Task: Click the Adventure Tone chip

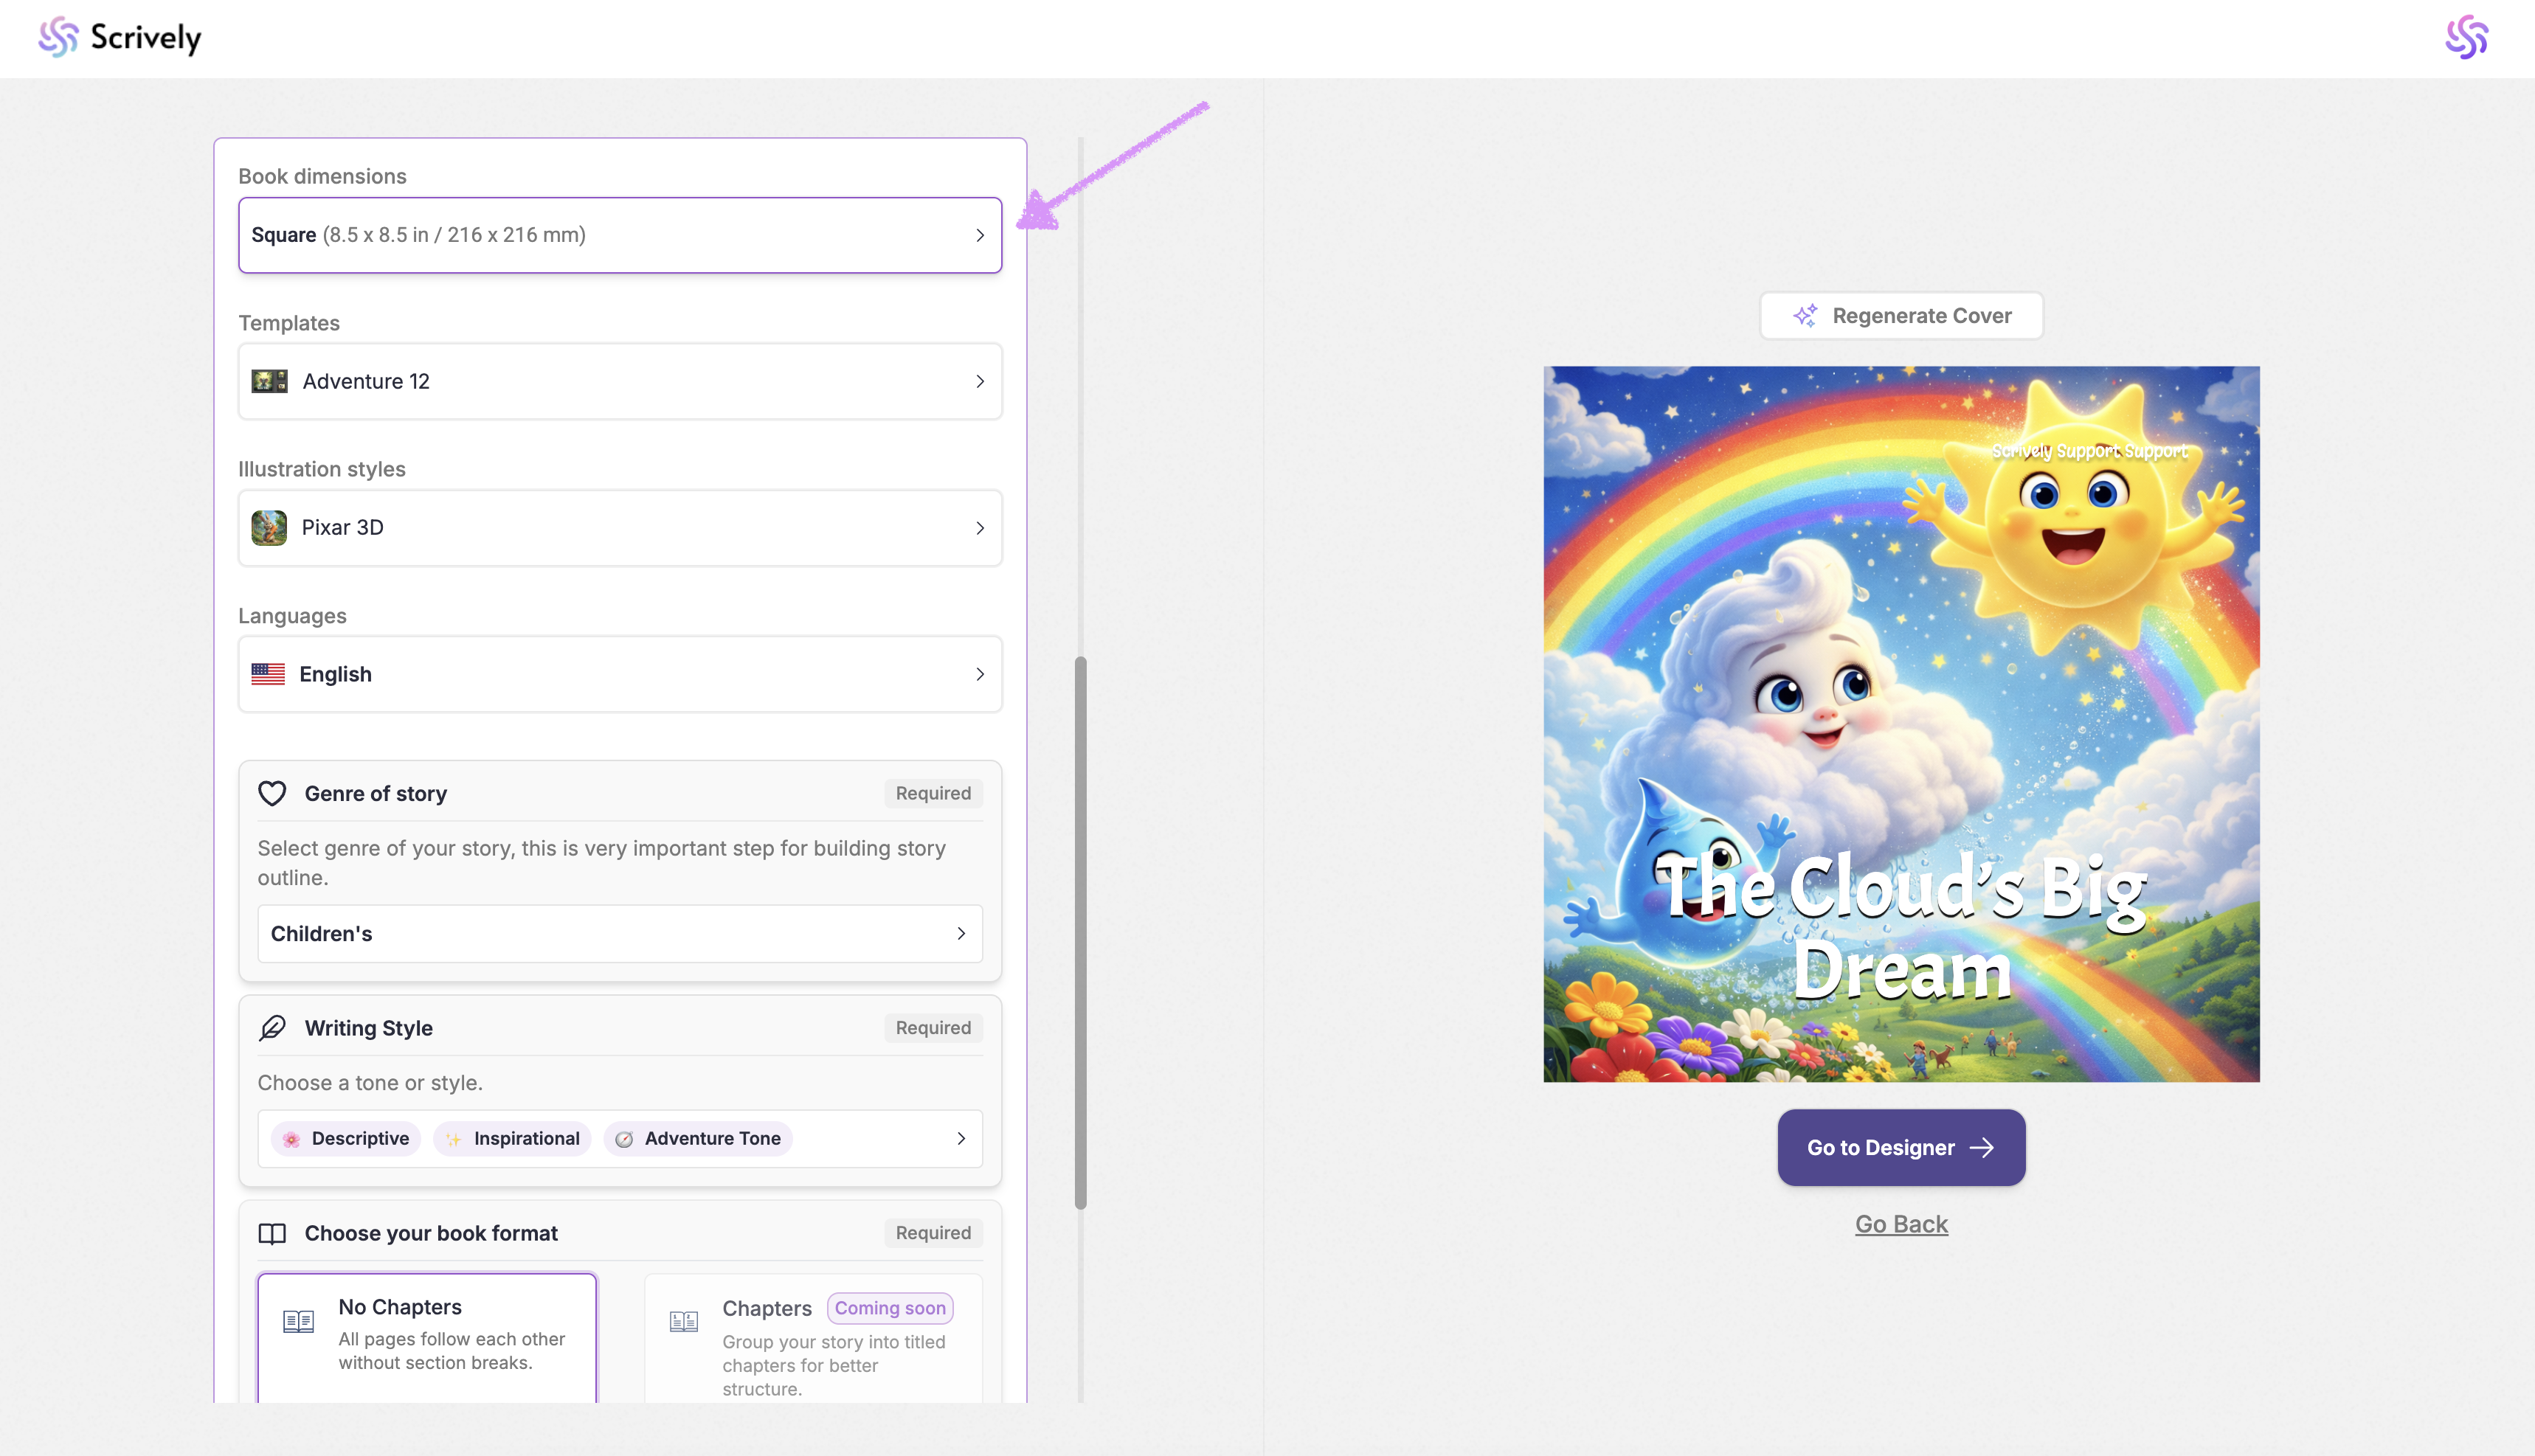Action: (x=698, y=1139)
